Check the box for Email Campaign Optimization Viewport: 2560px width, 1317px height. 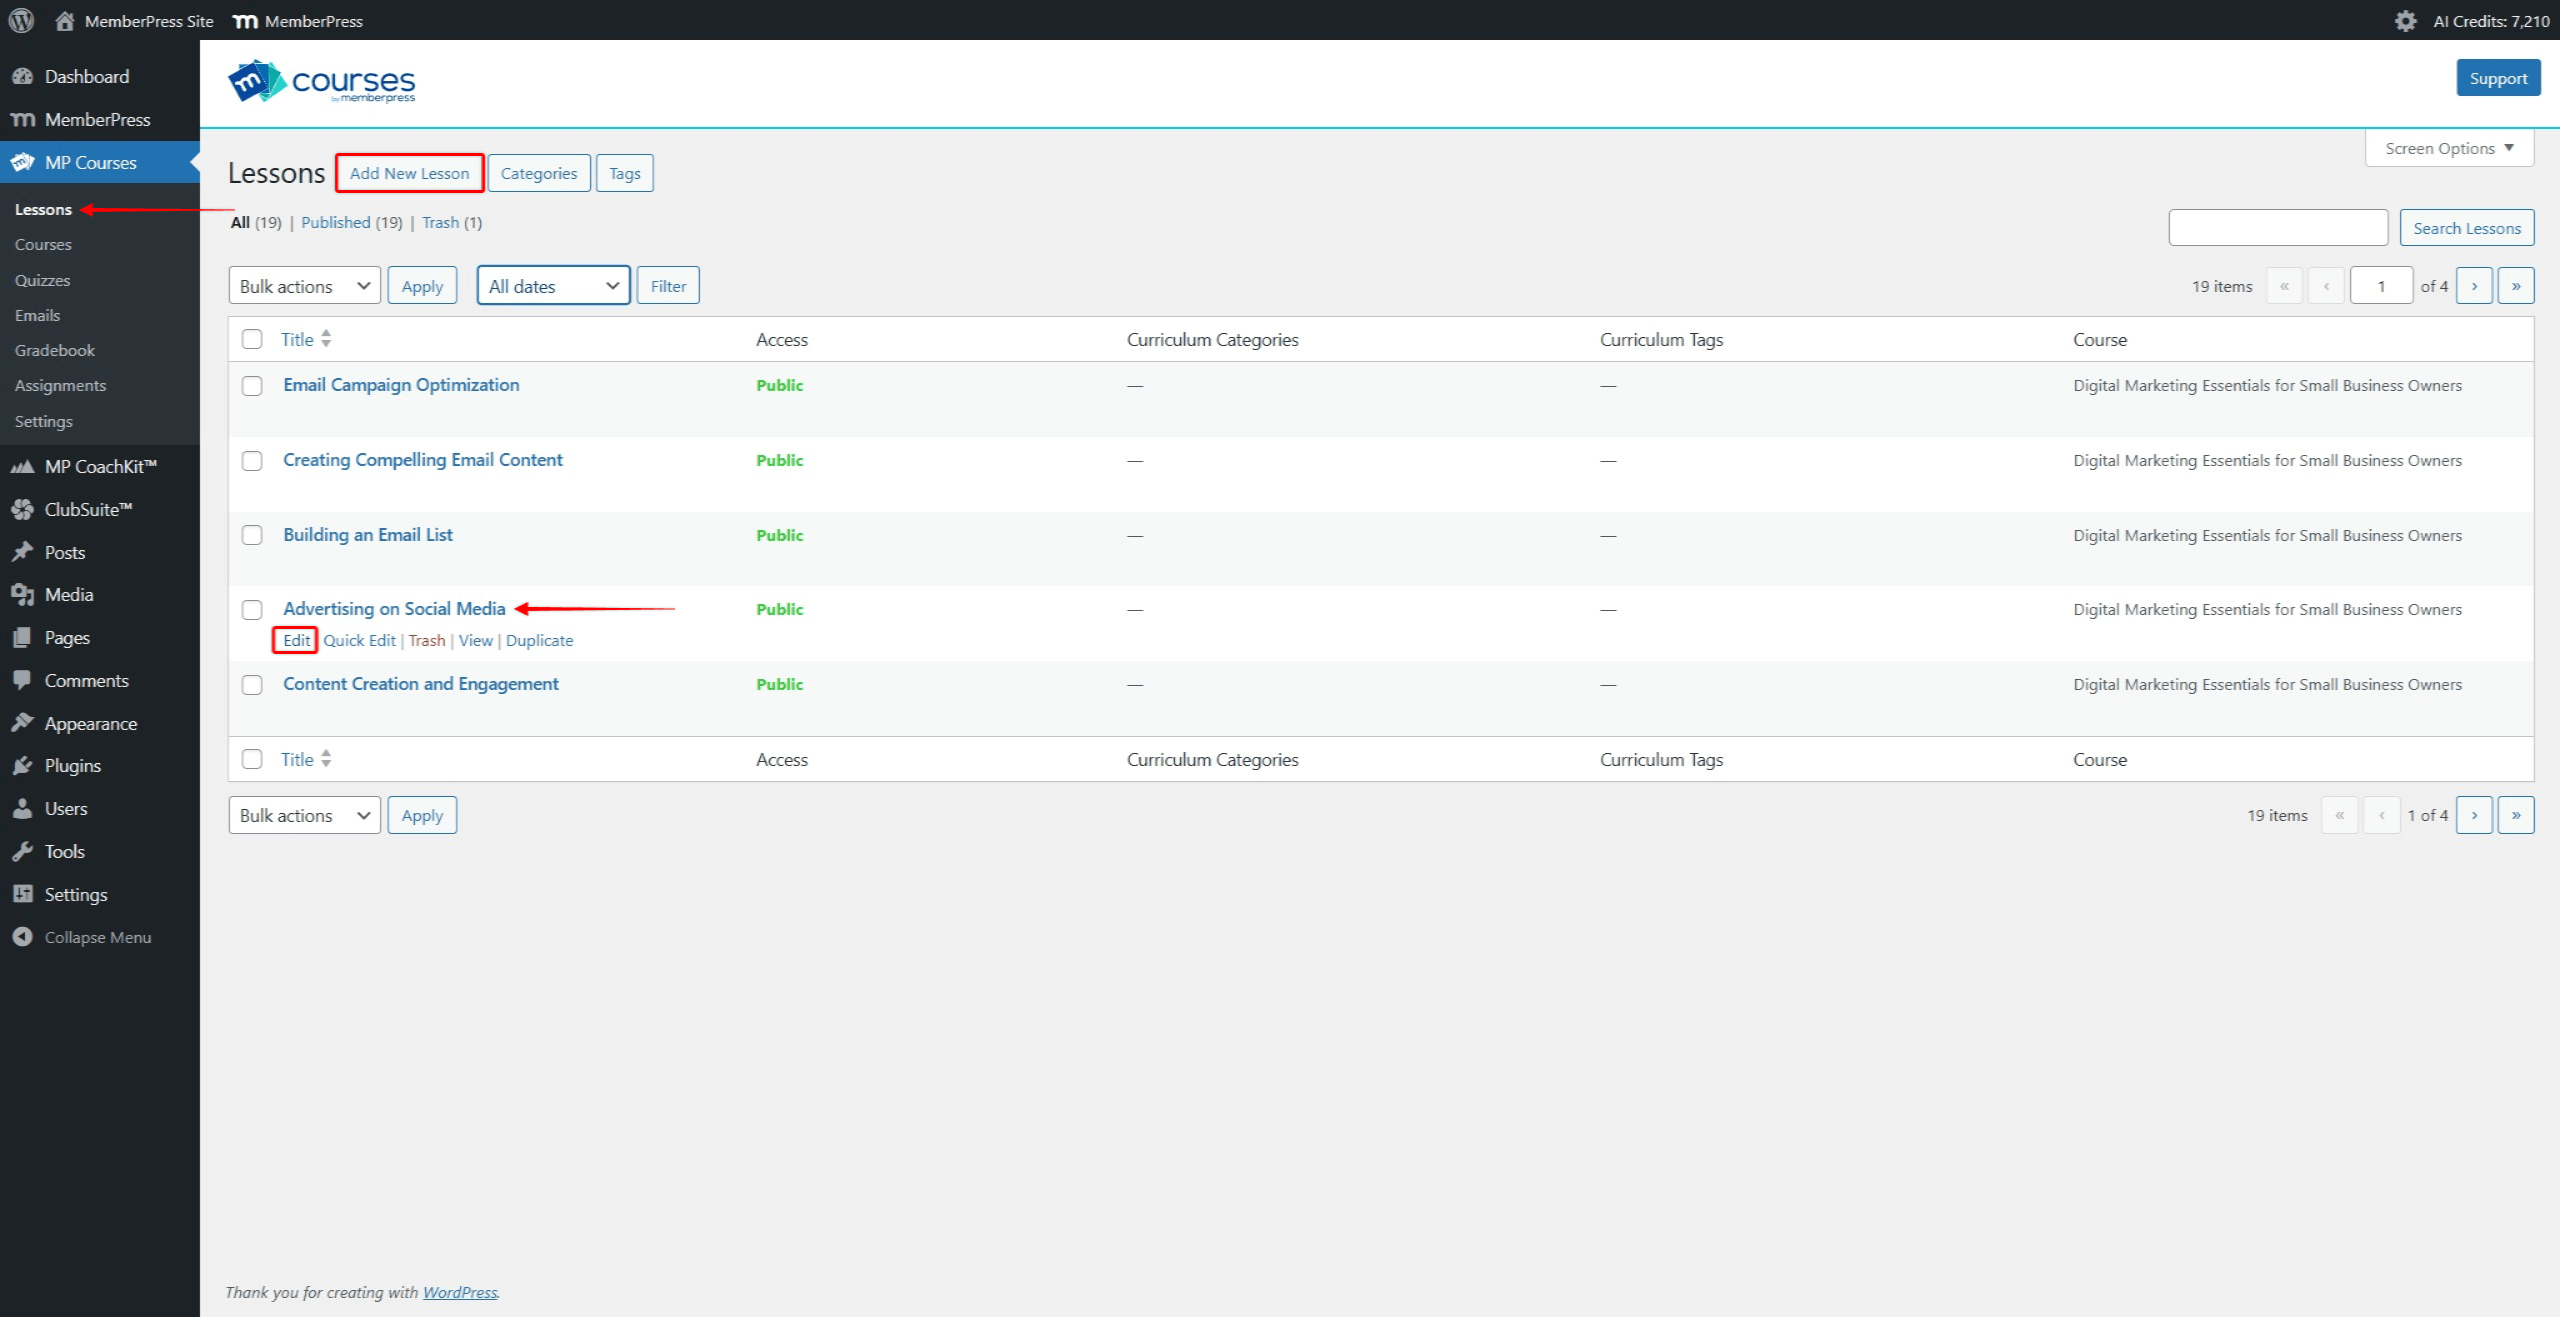(252, 385)
